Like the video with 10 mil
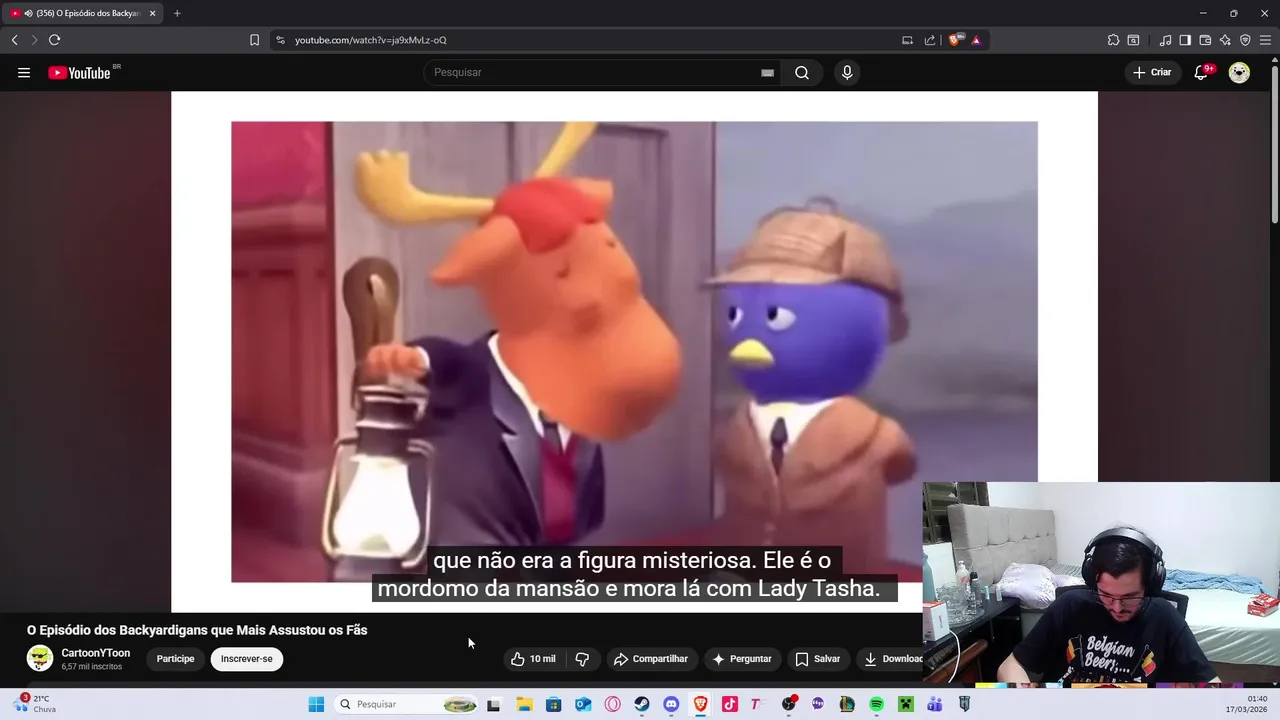The width and height of the screenshot is (1280, 720). click(533, 659)
